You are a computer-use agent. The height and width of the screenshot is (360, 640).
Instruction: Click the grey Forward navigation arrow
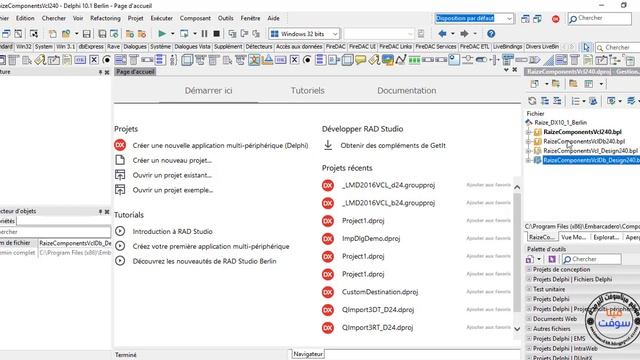point(464,33)
